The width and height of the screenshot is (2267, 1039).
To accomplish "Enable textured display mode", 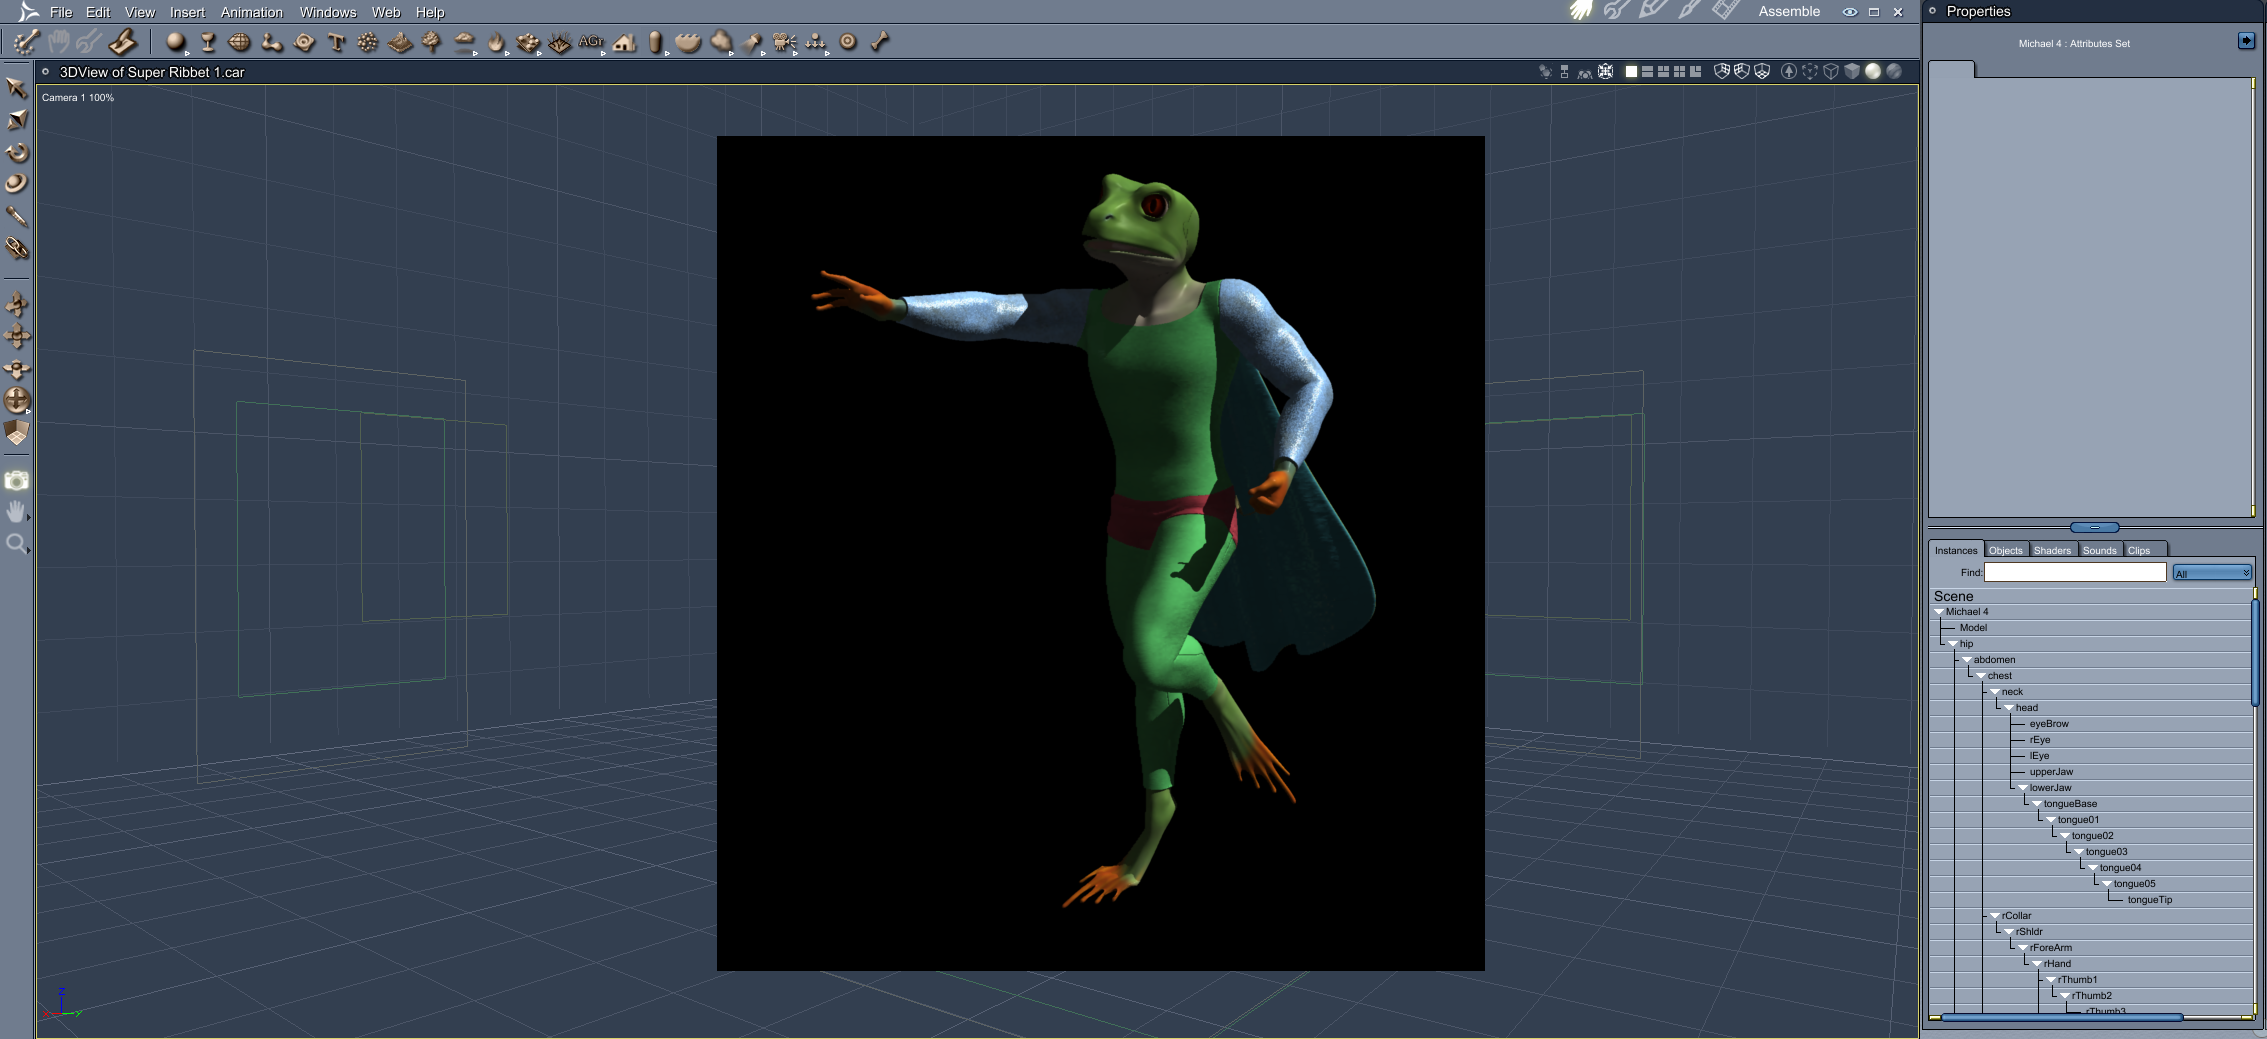I will pyautogui.click(x=1894, y=72).
